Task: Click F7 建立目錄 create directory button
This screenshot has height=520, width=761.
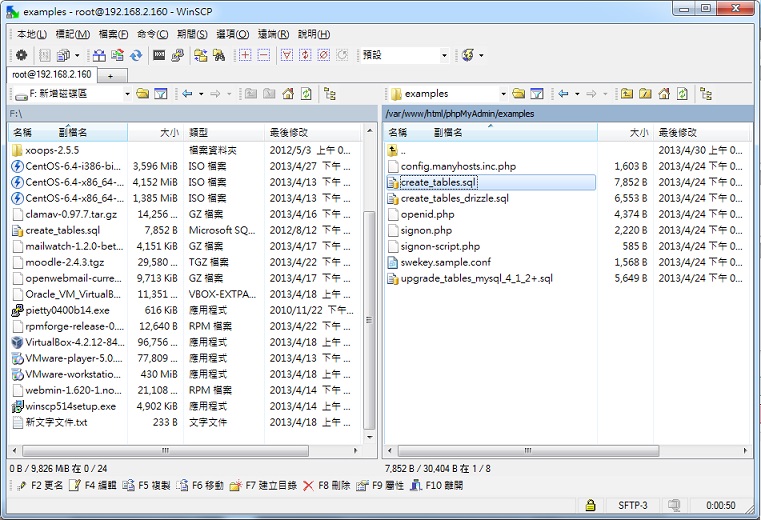Action: [264, 485]
